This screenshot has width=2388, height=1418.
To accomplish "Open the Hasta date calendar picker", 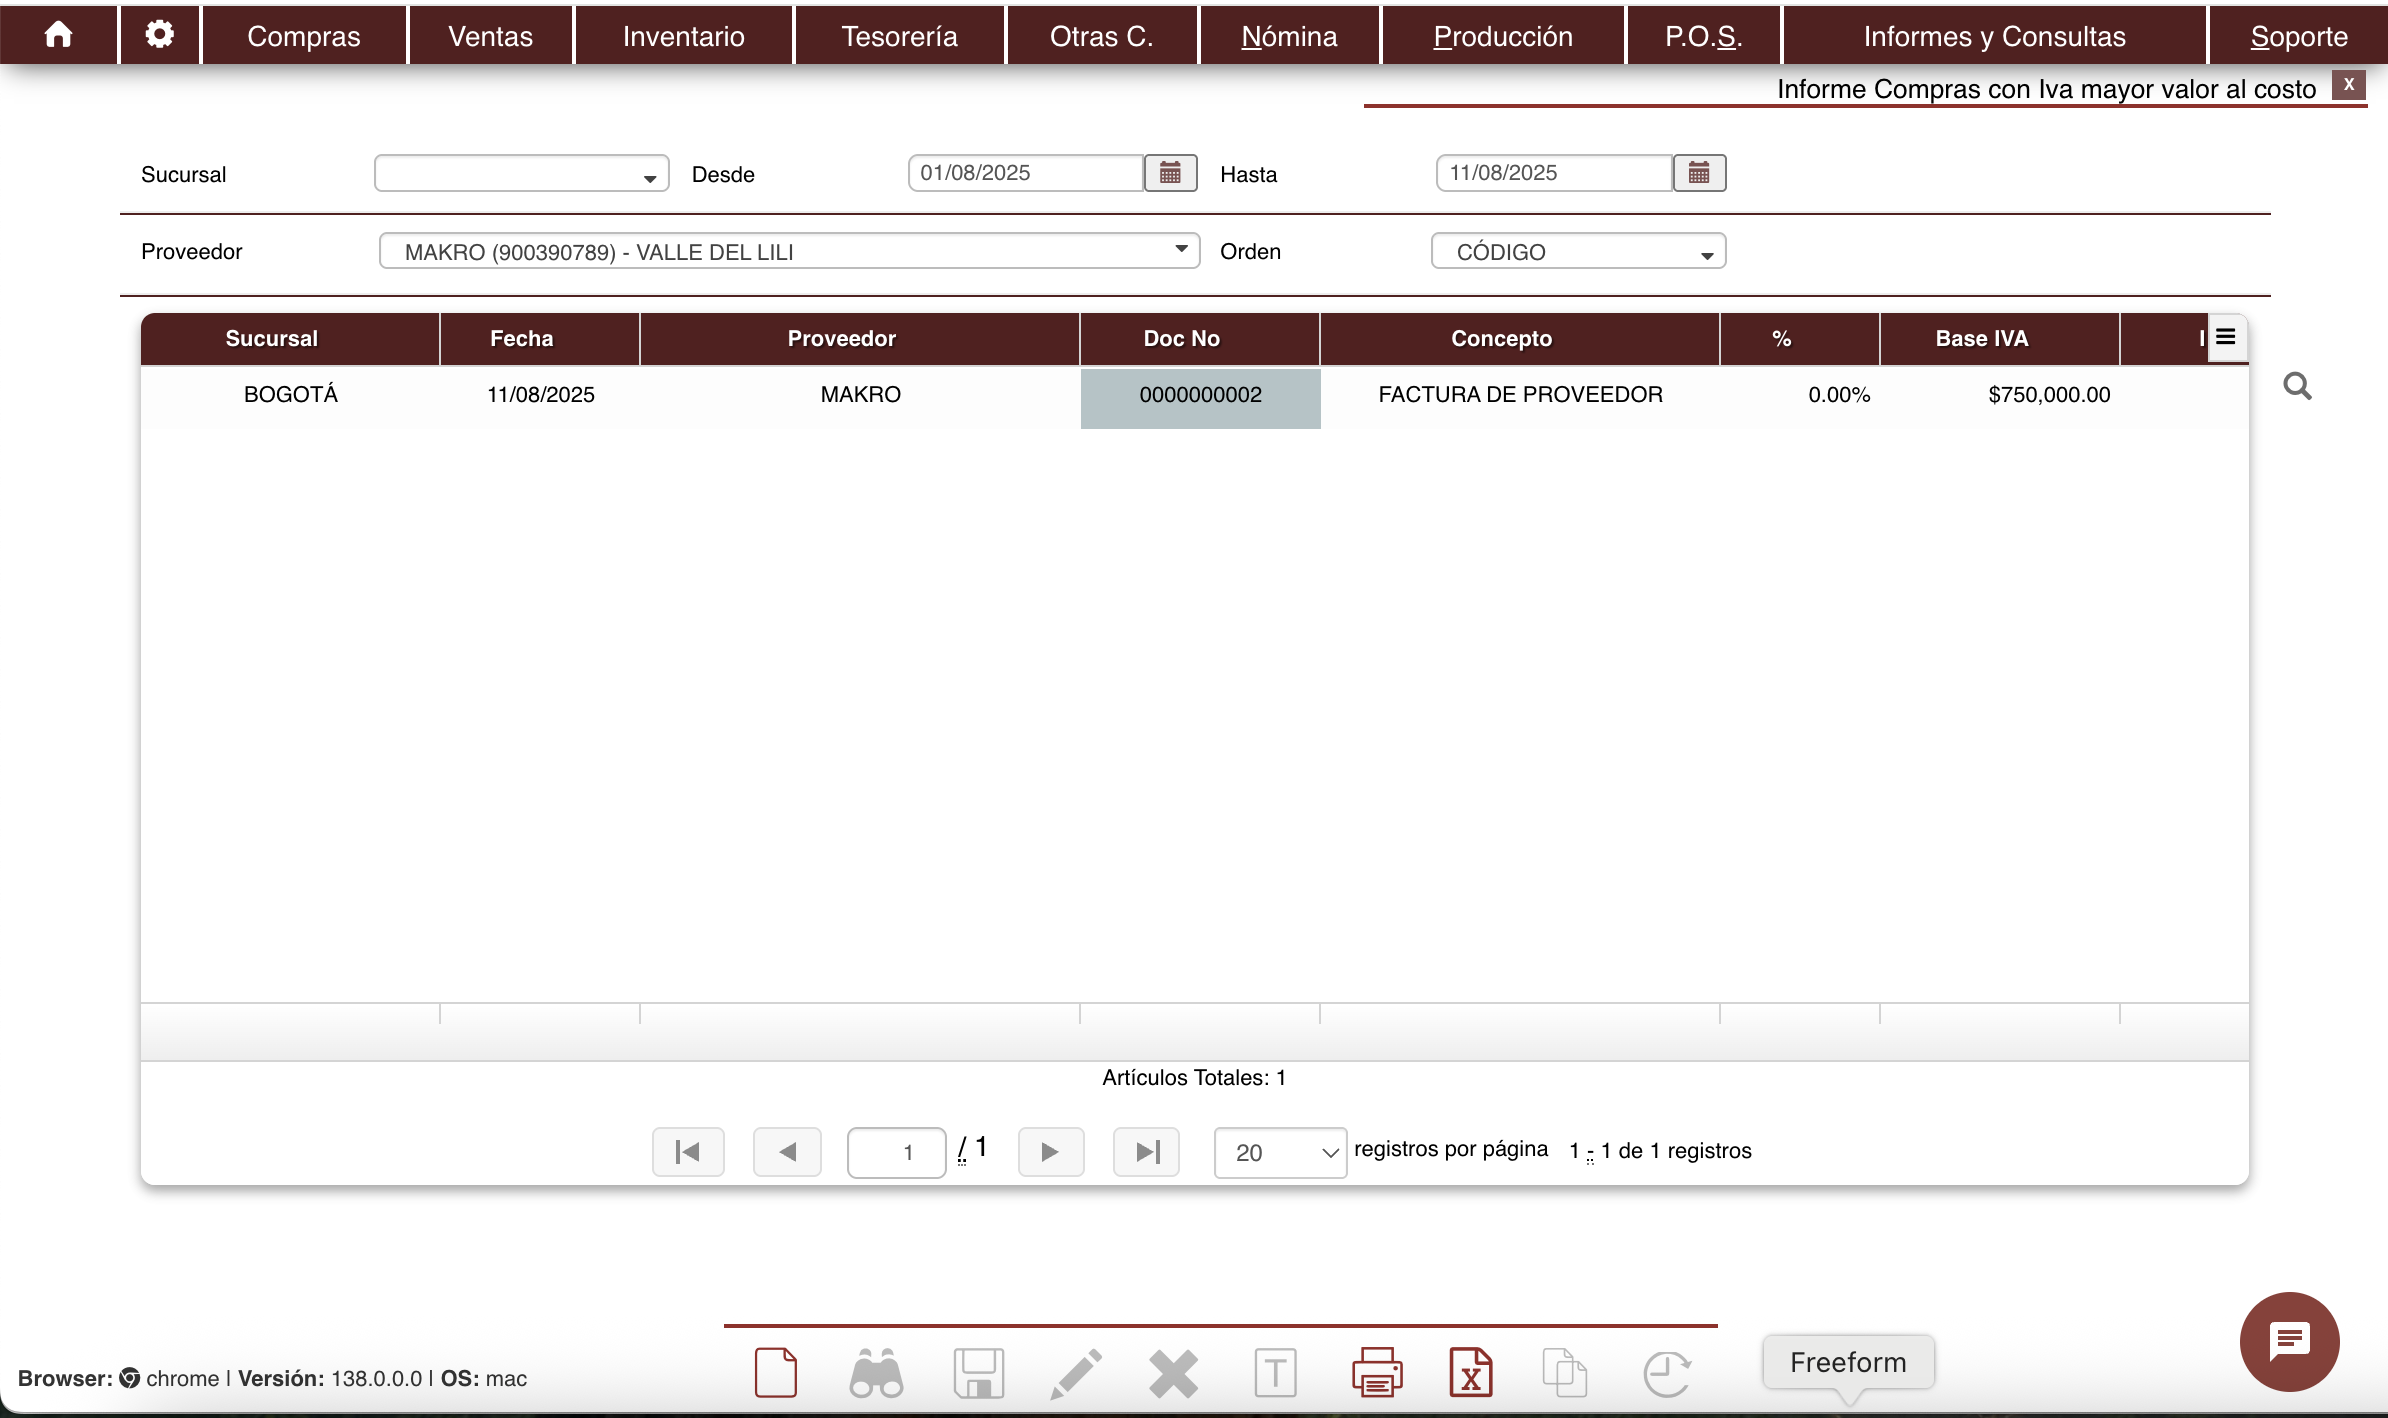I will click(x=1698, y=173).
